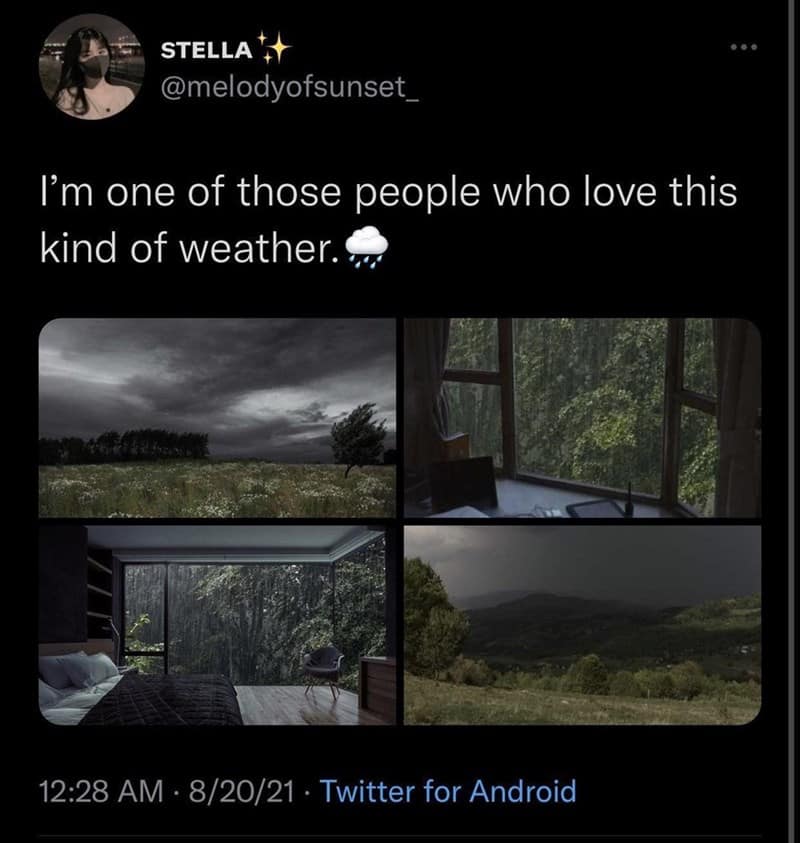Open the Twitter for Android link
Image resolution: width=800 pixels, height=843 pixels.
tap(450, 792)
